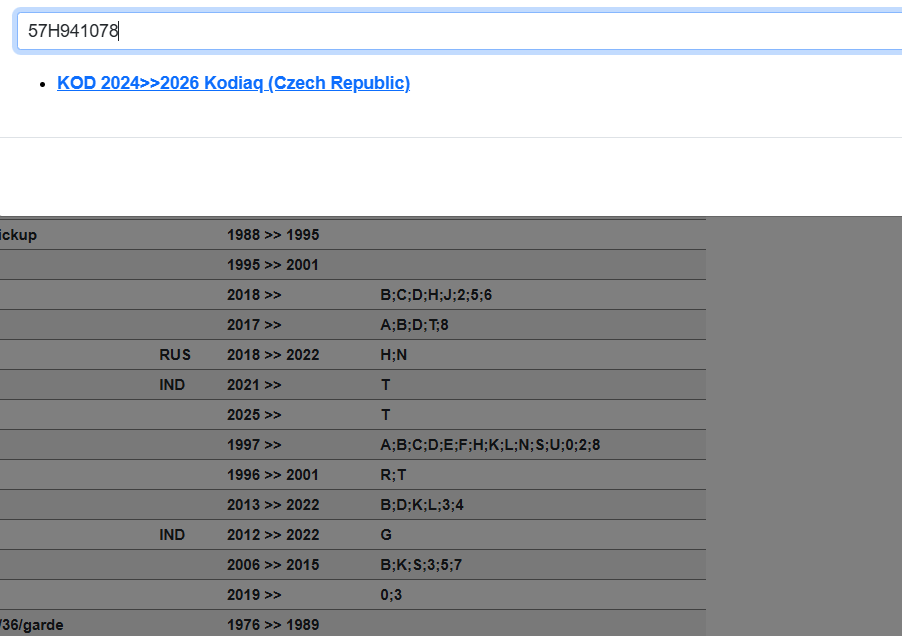Open the KOD 2024>>2026 Kodiaq link
Screen dimensions: 902x636
coord(233,83)
